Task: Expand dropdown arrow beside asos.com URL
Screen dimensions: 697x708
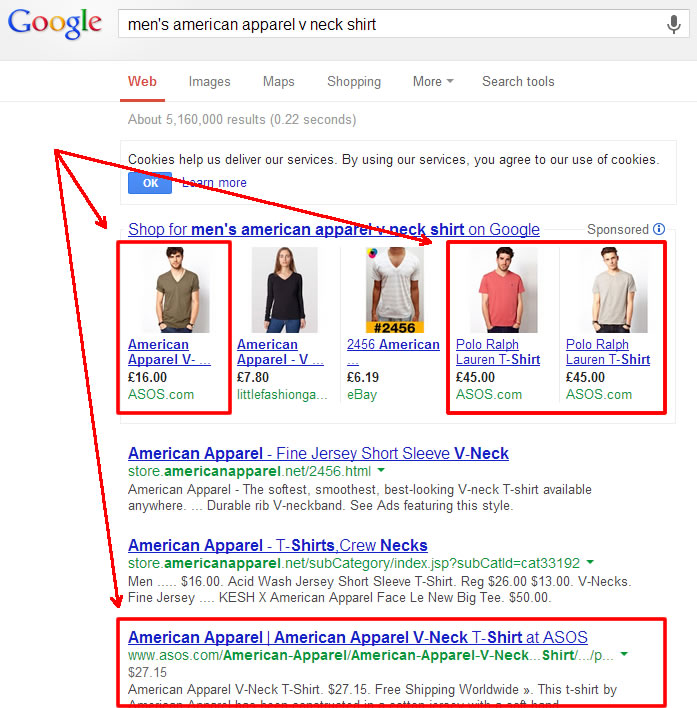Action: [x=624, y=654]
